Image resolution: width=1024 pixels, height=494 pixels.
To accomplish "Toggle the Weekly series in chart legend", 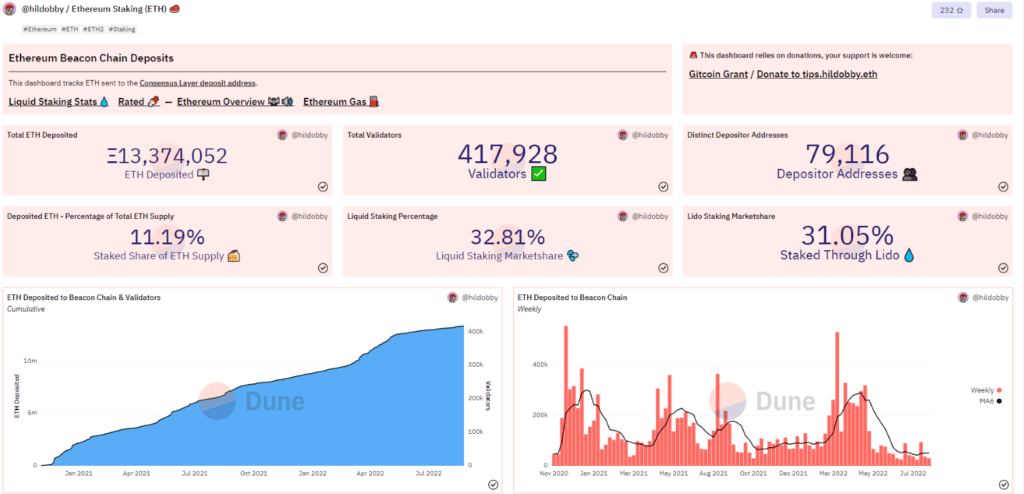I will (x=985, y=391).
